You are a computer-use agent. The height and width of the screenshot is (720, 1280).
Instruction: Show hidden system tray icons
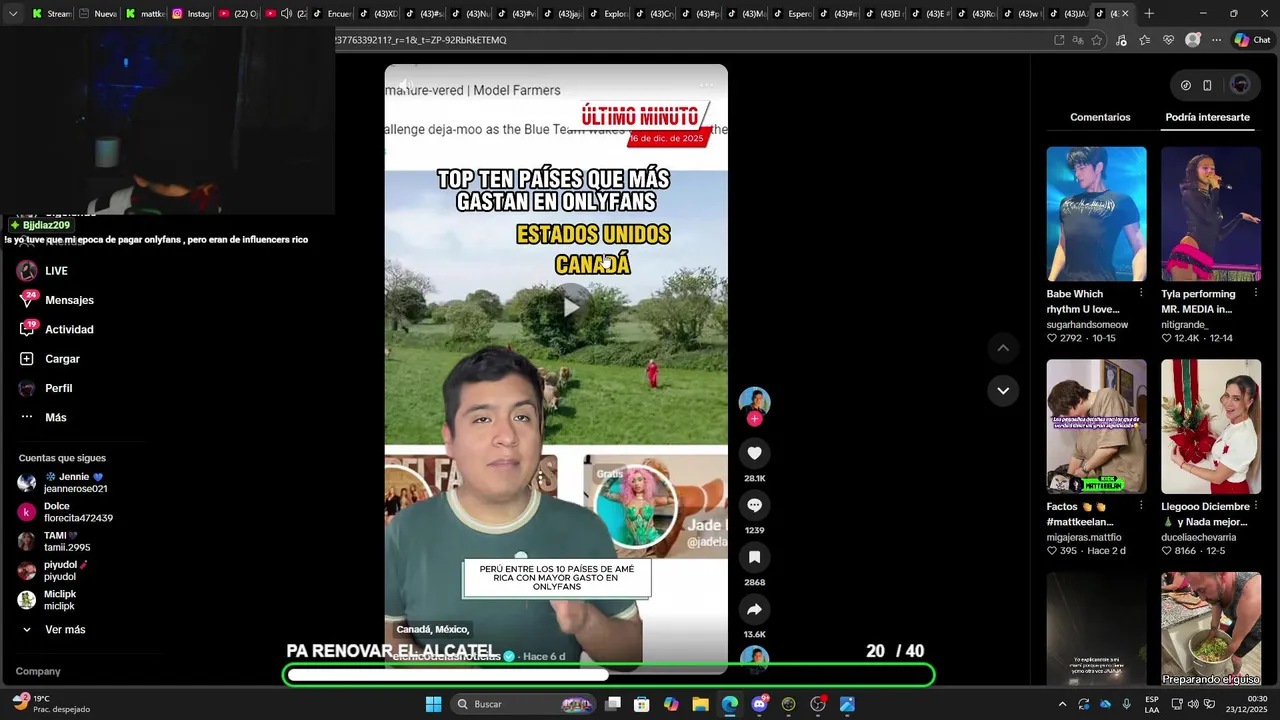click(x=1062, y=704)
